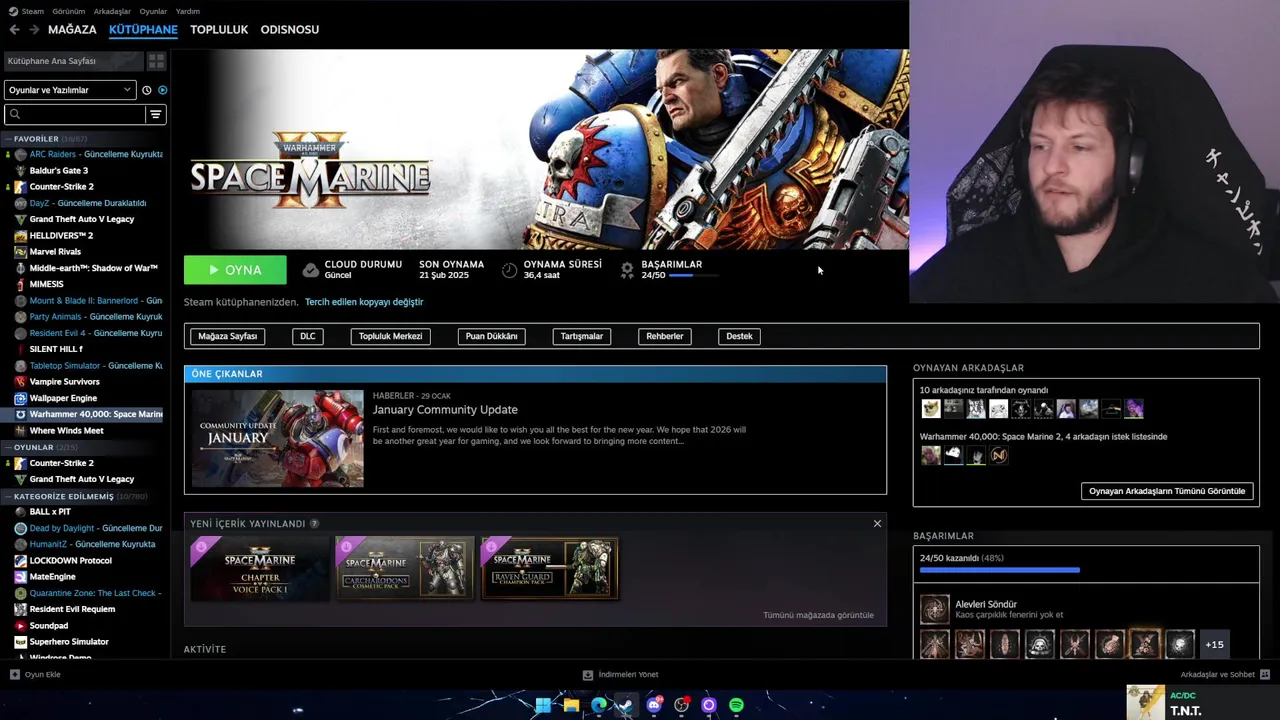The image size is (1280, 720).
Task: Click the achievements gear icon
Action: tap(627, 270)
